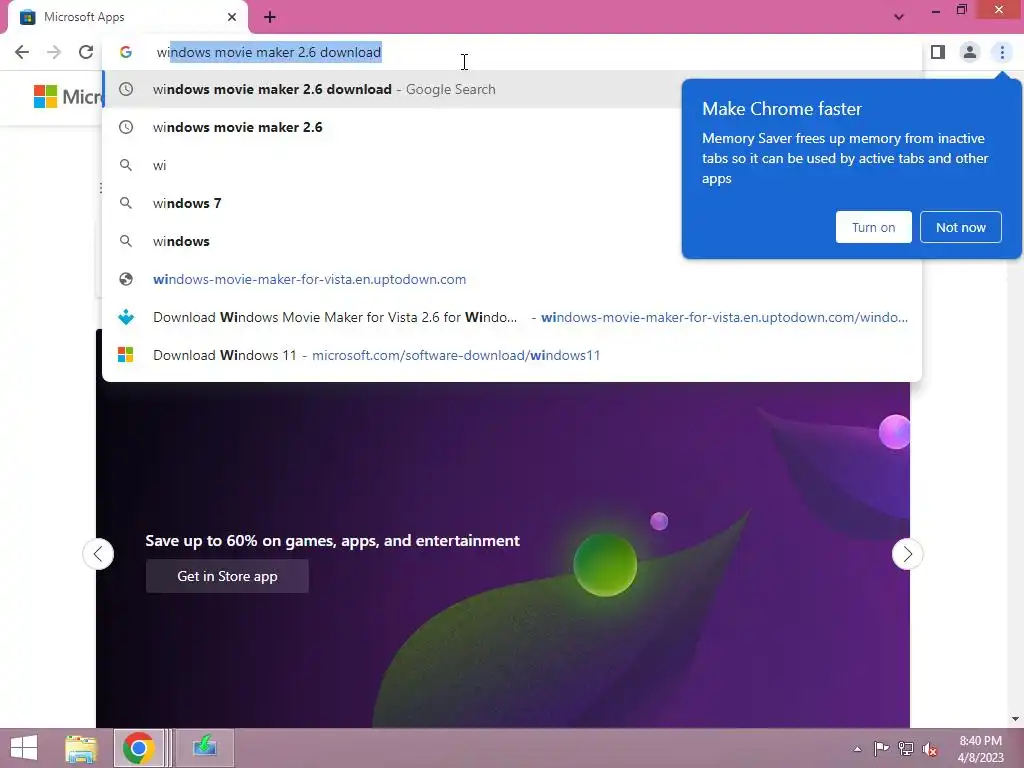Click magnifier icon beside 'wi' suggestion
Screen dimensions: 1024x768
pyautogui.click(x=126, y=165)
